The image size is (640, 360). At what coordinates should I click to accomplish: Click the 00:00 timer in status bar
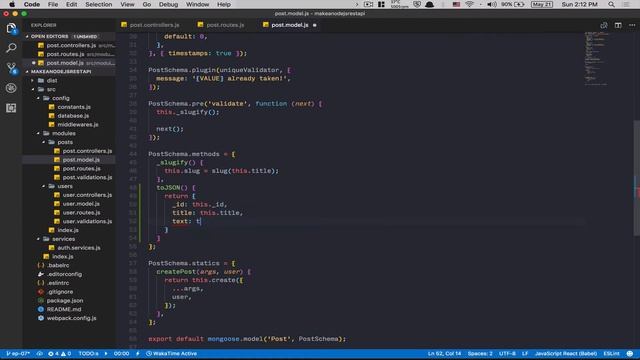(x=121, y=353)
